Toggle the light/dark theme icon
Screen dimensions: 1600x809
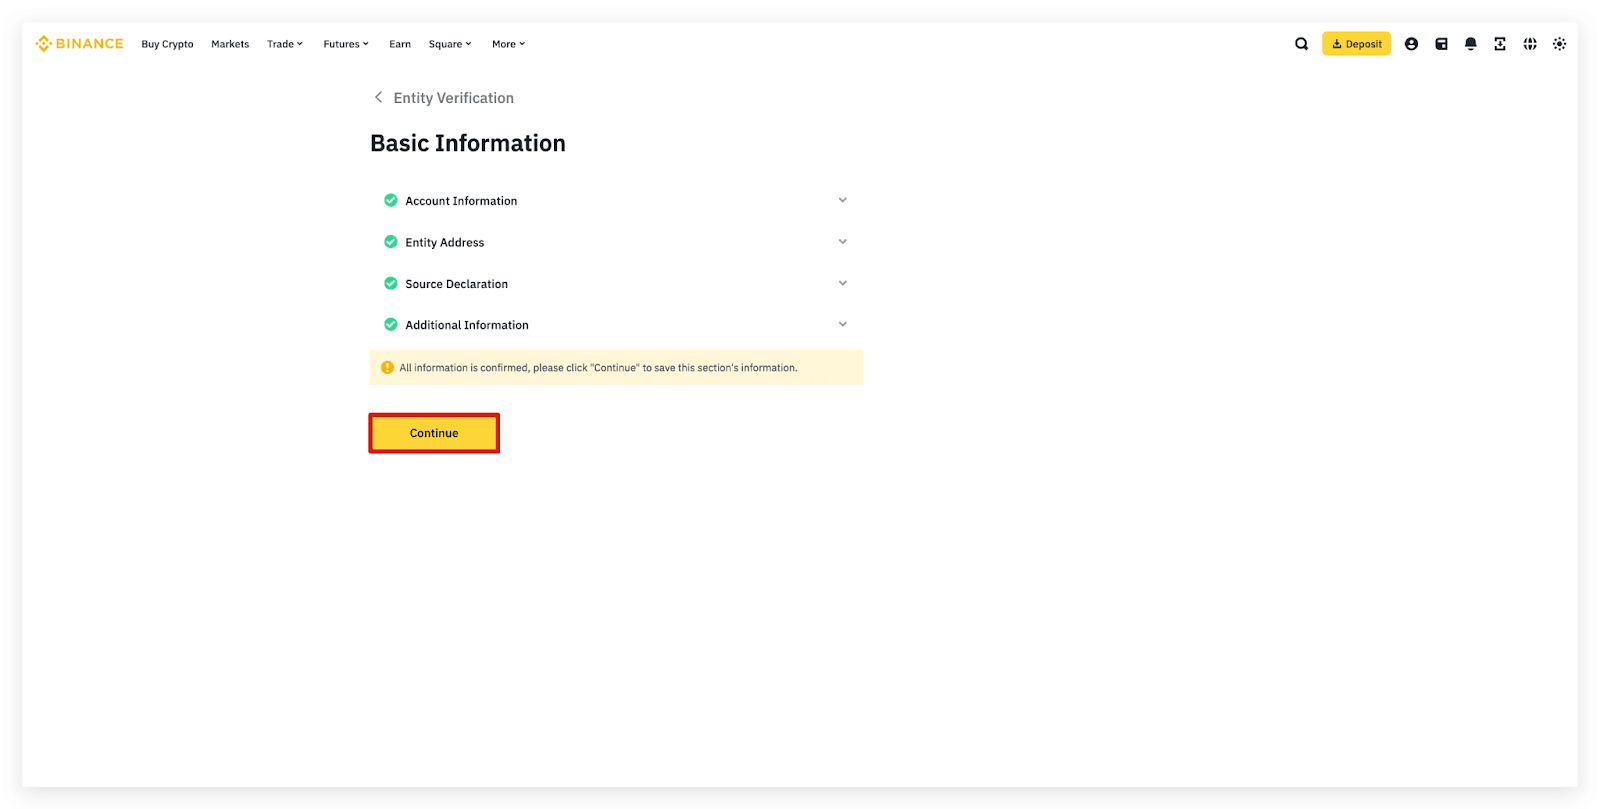click(x=1559, y=44)
